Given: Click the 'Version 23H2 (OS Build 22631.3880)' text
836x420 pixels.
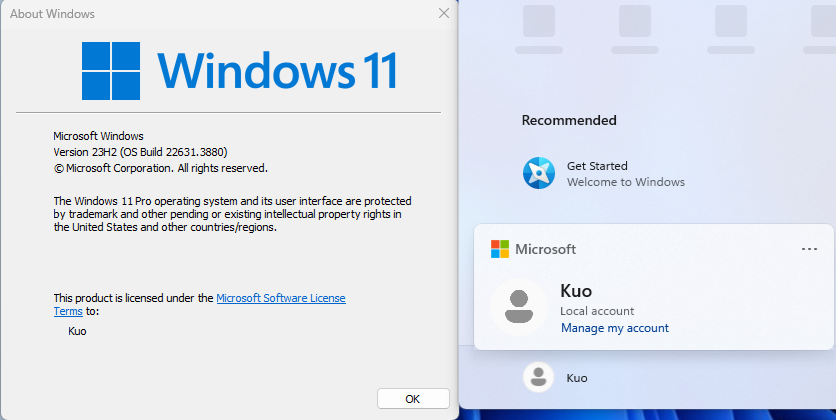Looking at the screenshot, I should [140, 152].
